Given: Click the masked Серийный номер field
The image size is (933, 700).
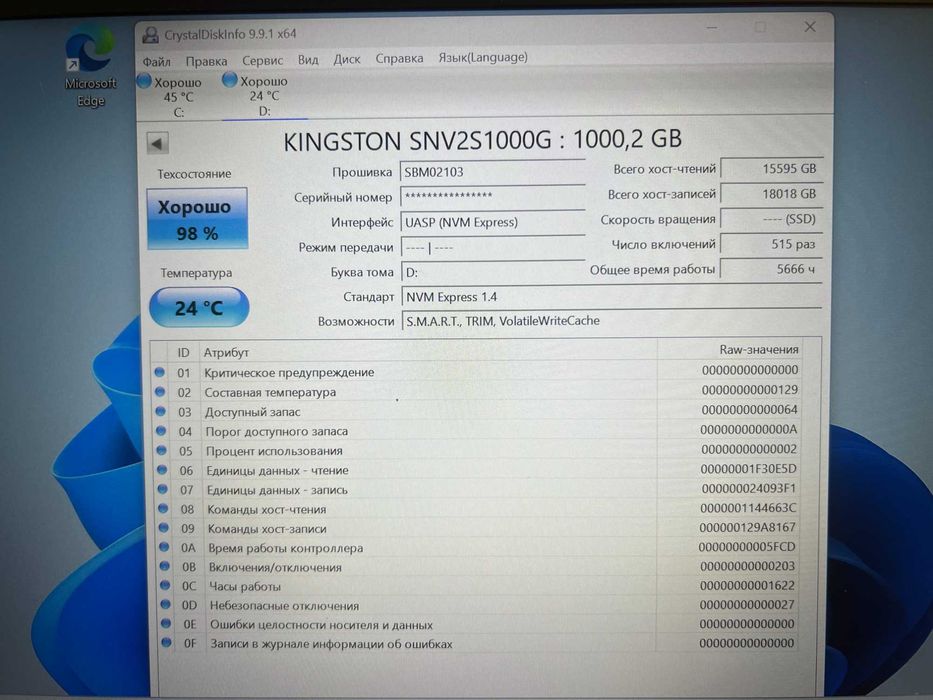Looking at the screenshot, I should (493, 196).
